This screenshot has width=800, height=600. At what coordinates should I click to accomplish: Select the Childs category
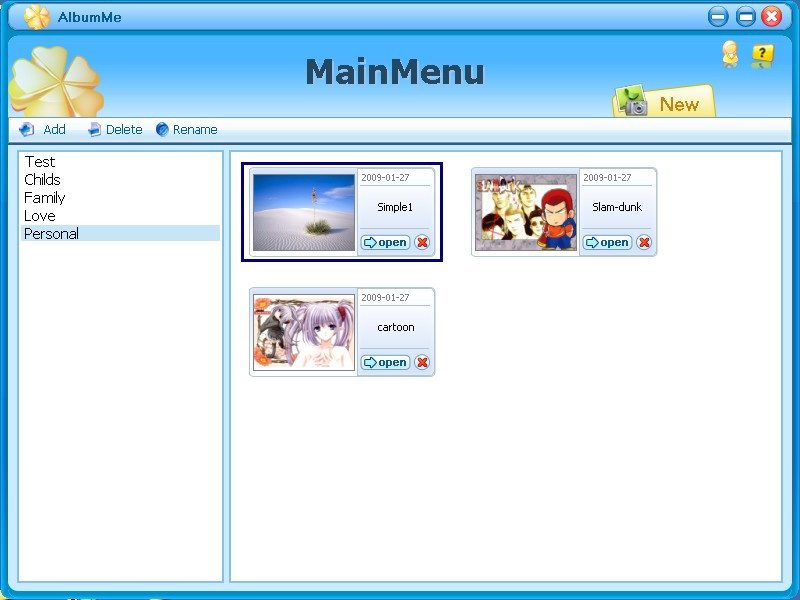[x=120, y=180]
